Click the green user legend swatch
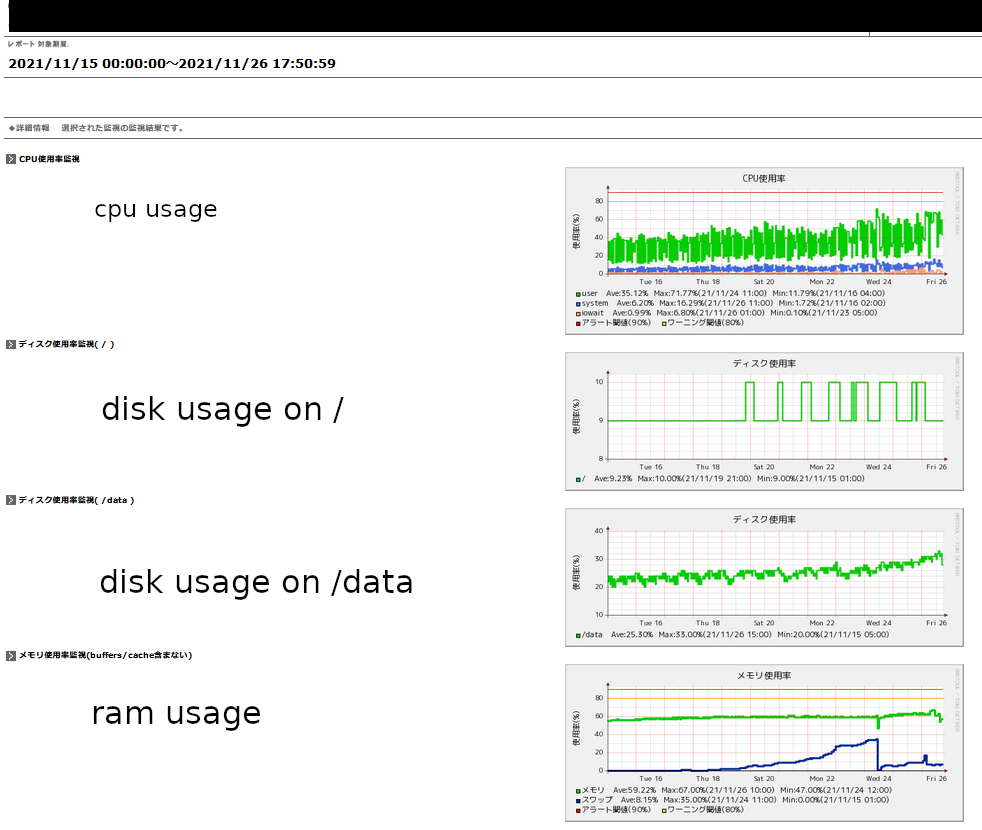This screenshot has width=982, height=830. pos(578,294)
